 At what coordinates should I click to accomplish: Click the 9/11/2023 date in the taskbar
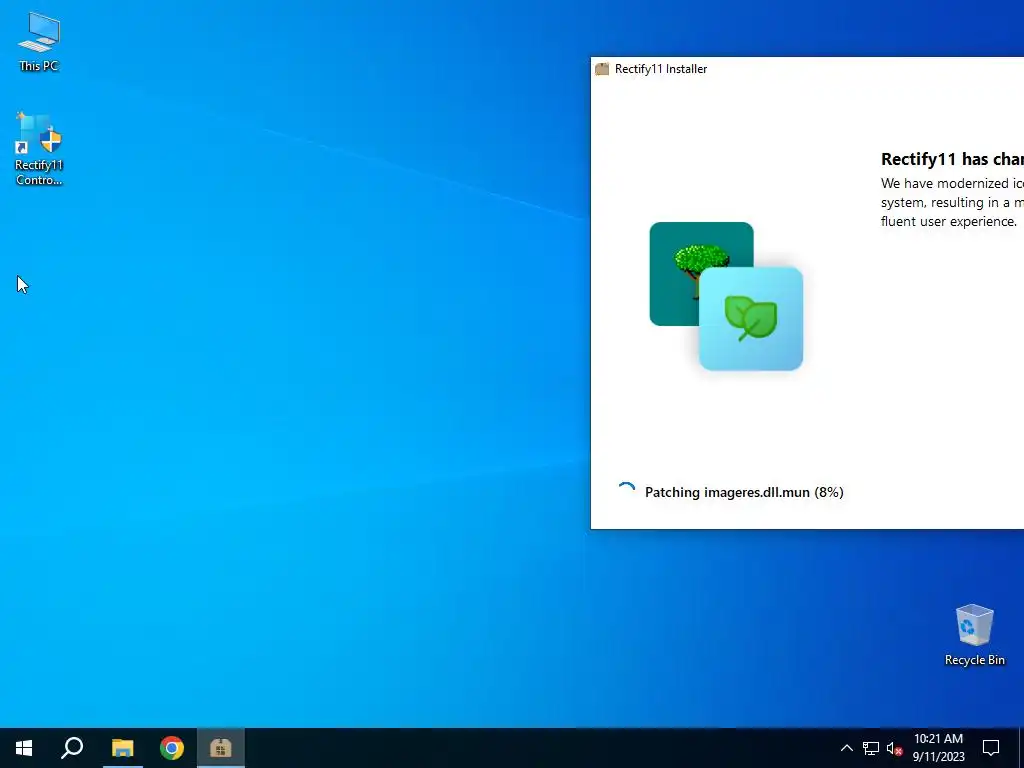[x=938, y=757]
